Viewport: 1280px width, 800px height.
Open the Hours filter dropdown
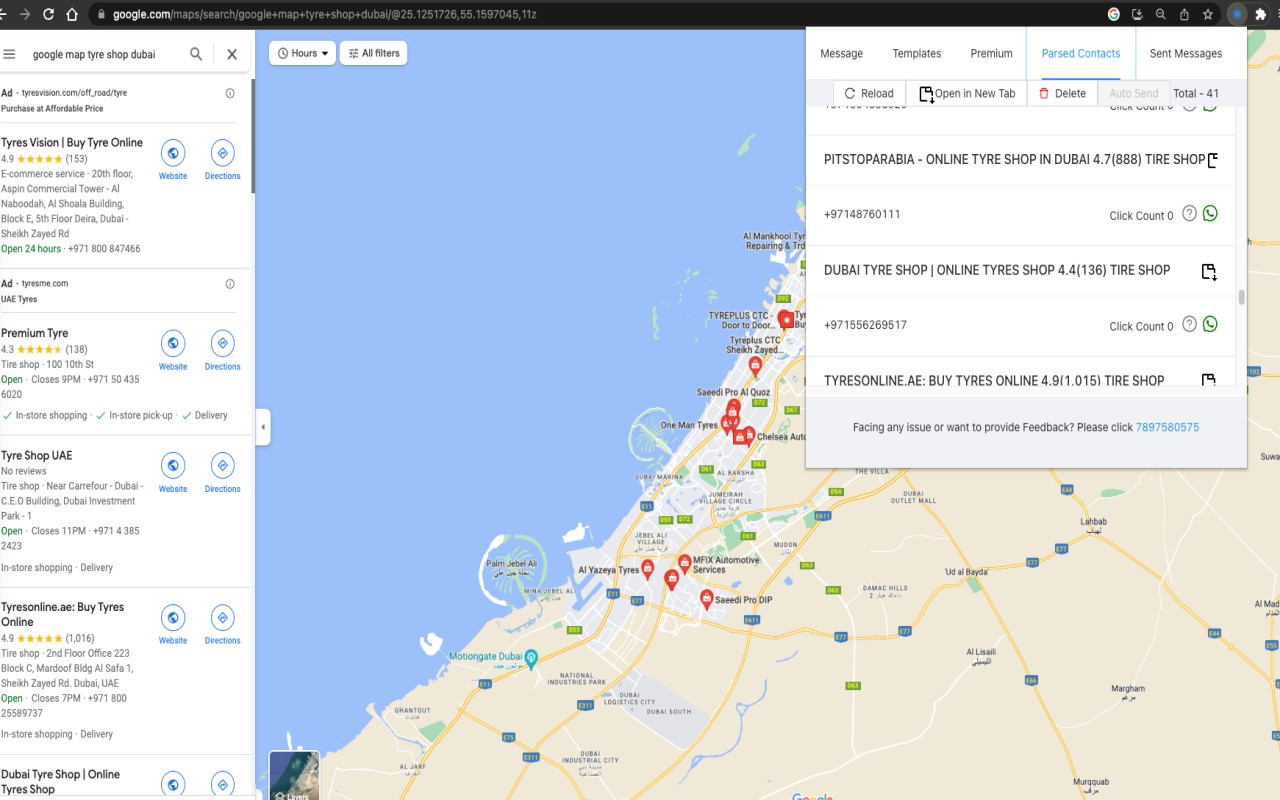click(302, 53)
